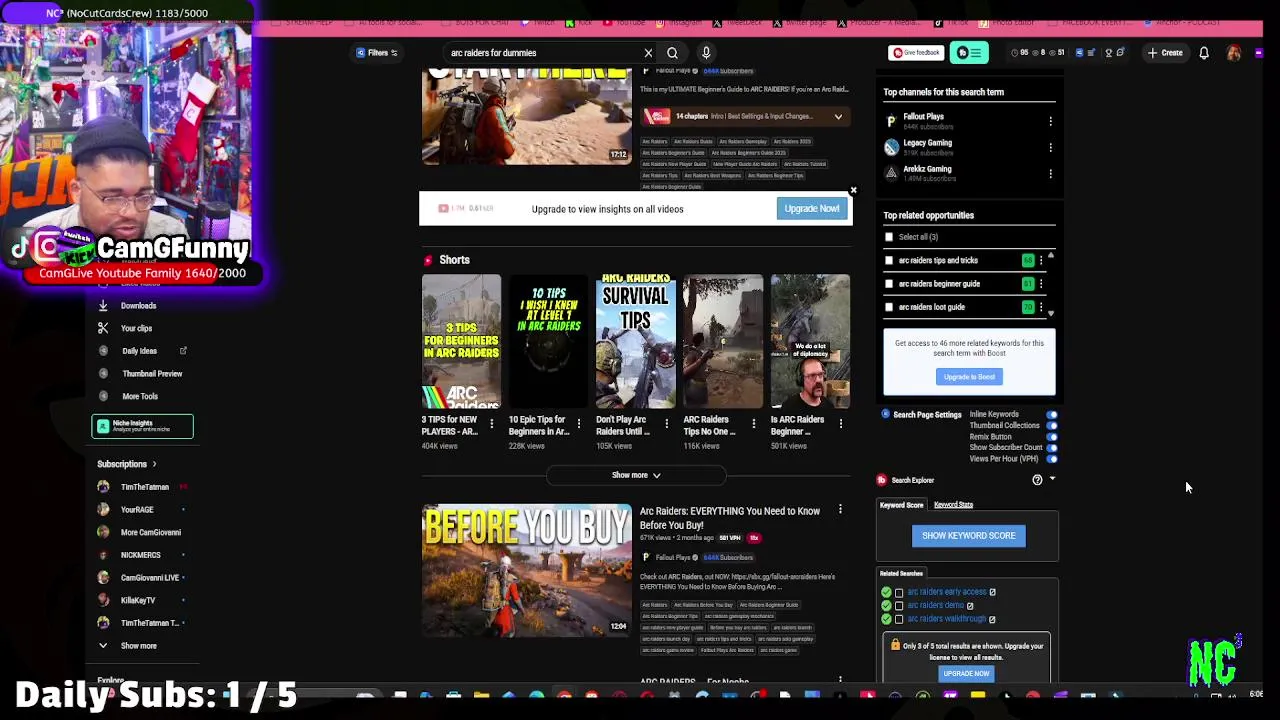Open arc raiders demo external link icon
The image size is (1280, 720).
[x=970, y=606]
